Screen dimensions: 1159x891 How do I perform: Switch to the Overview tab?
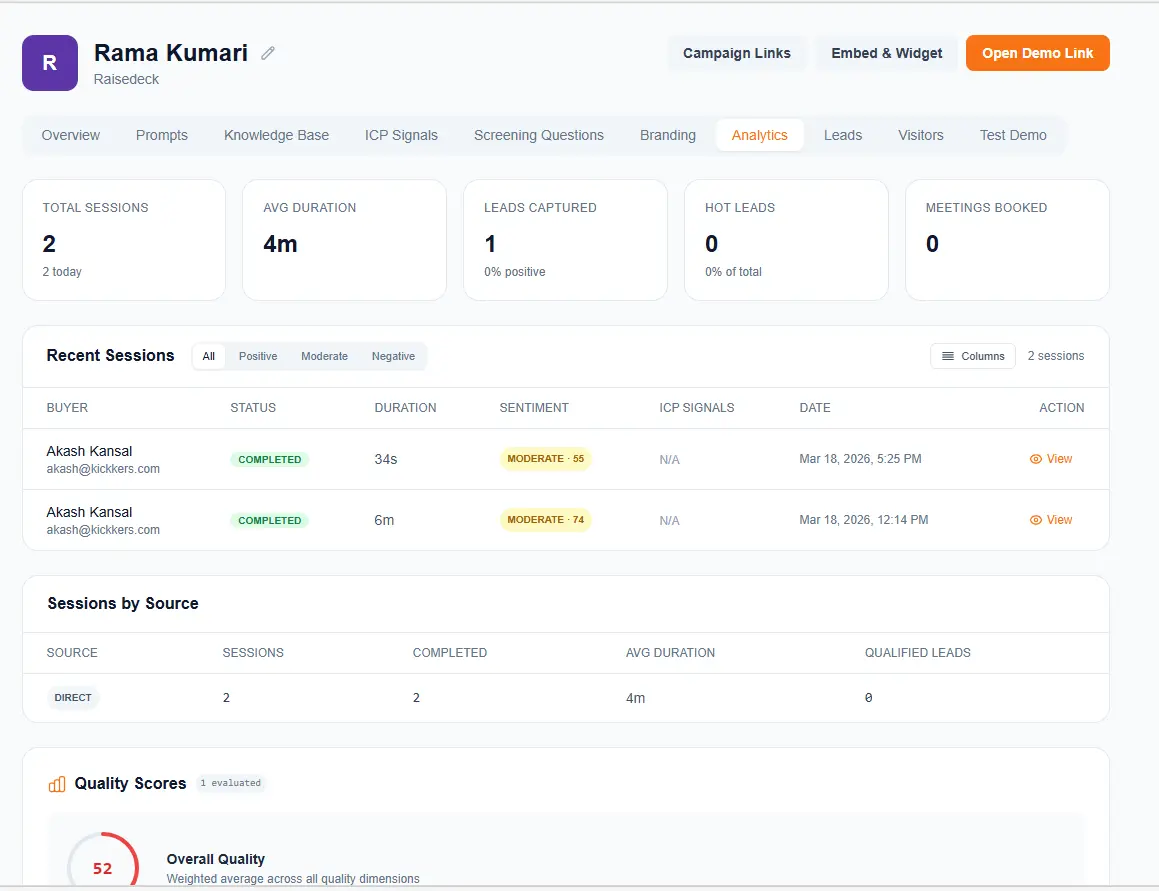coord(70,135)
